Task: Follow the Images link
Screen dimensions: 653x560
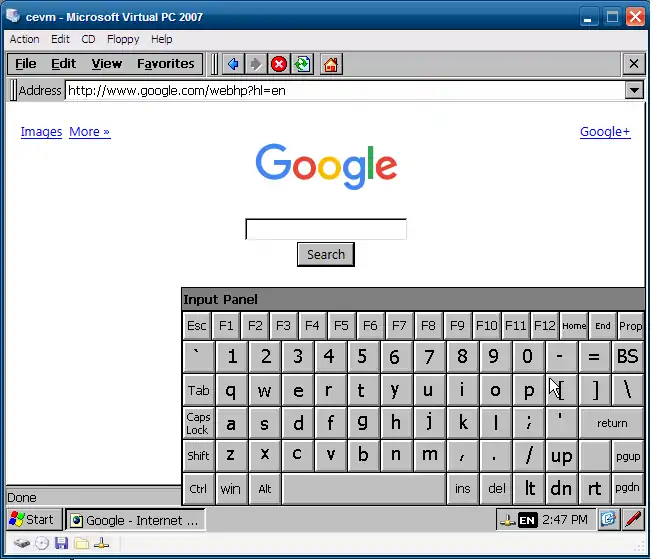Action: pyautogui.click(x=41, y=132)
